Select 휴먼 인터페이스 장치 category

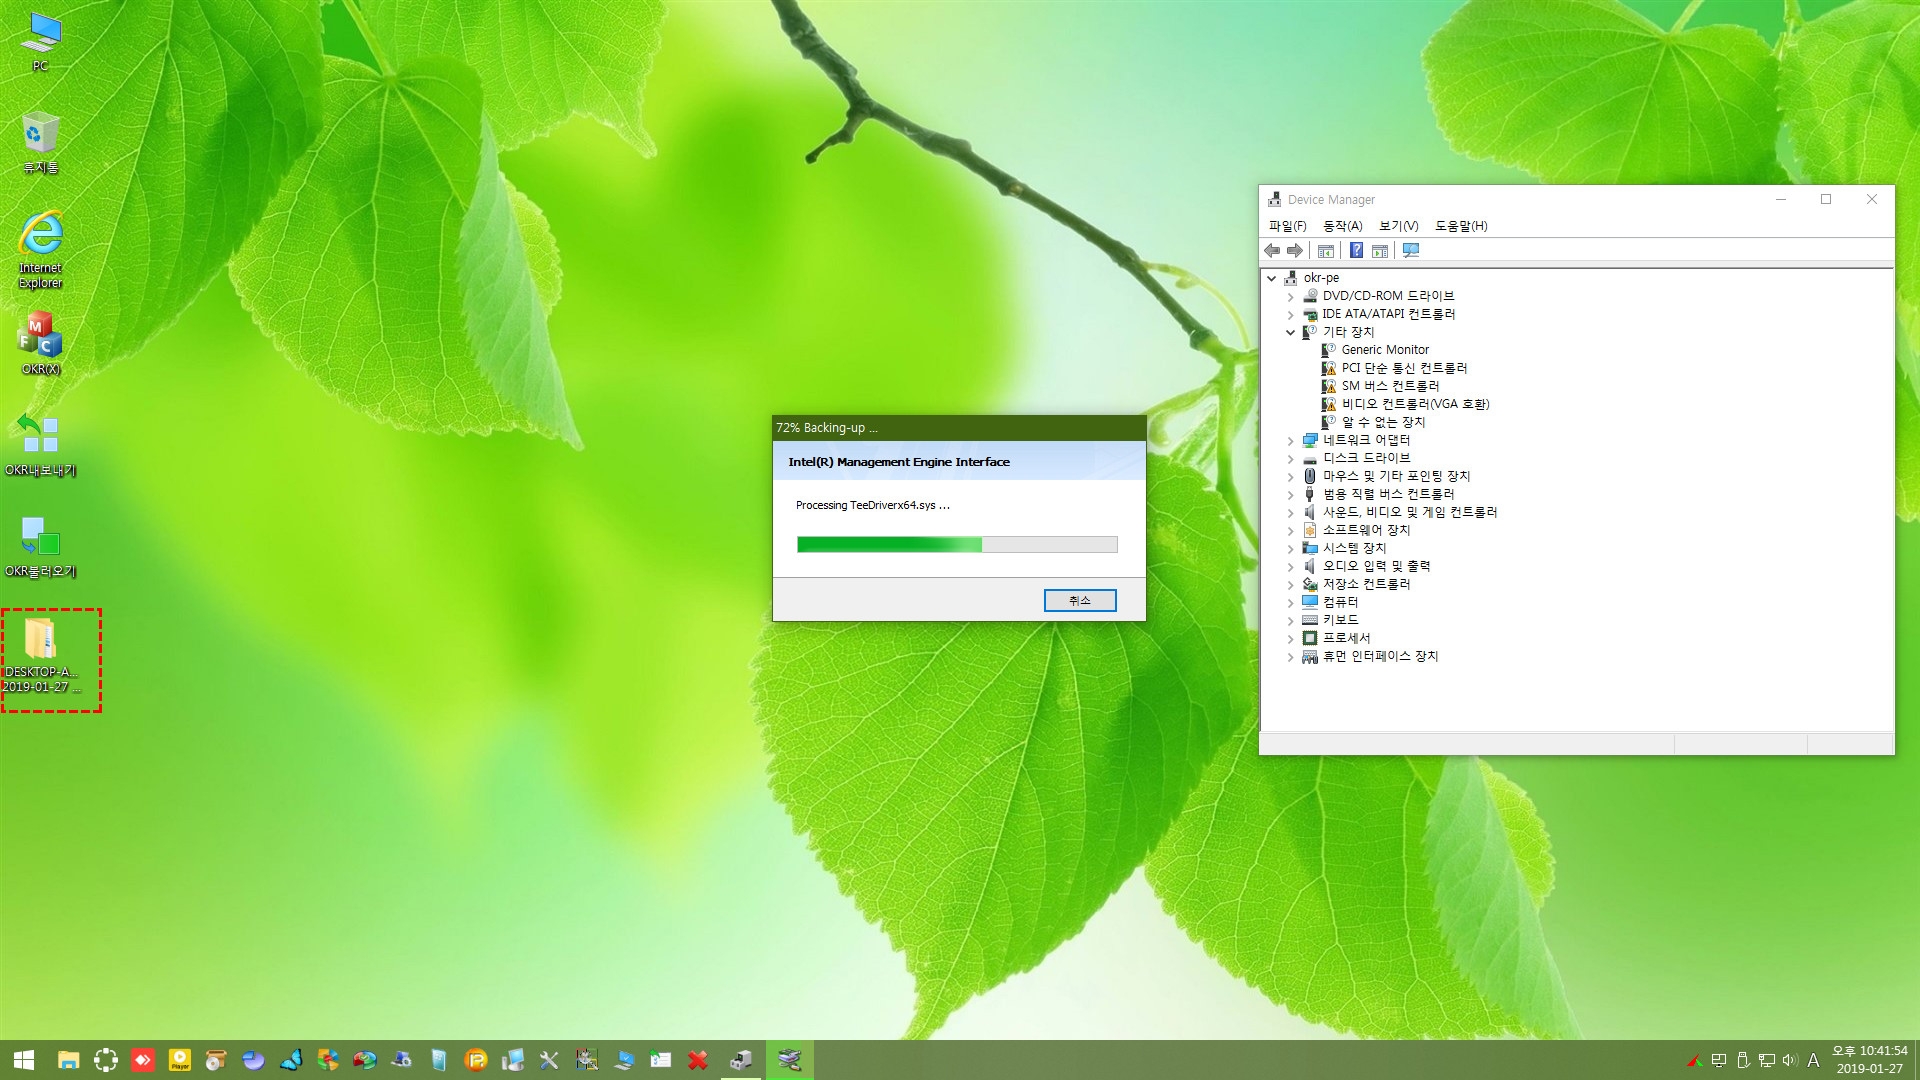point(1380,656)
